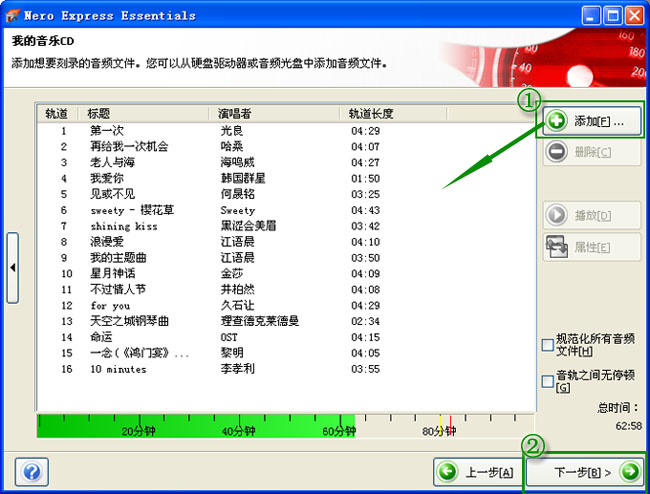Click the red marker near 80分钟
Screen dimensions: 650x494
(x=451, y=424)
